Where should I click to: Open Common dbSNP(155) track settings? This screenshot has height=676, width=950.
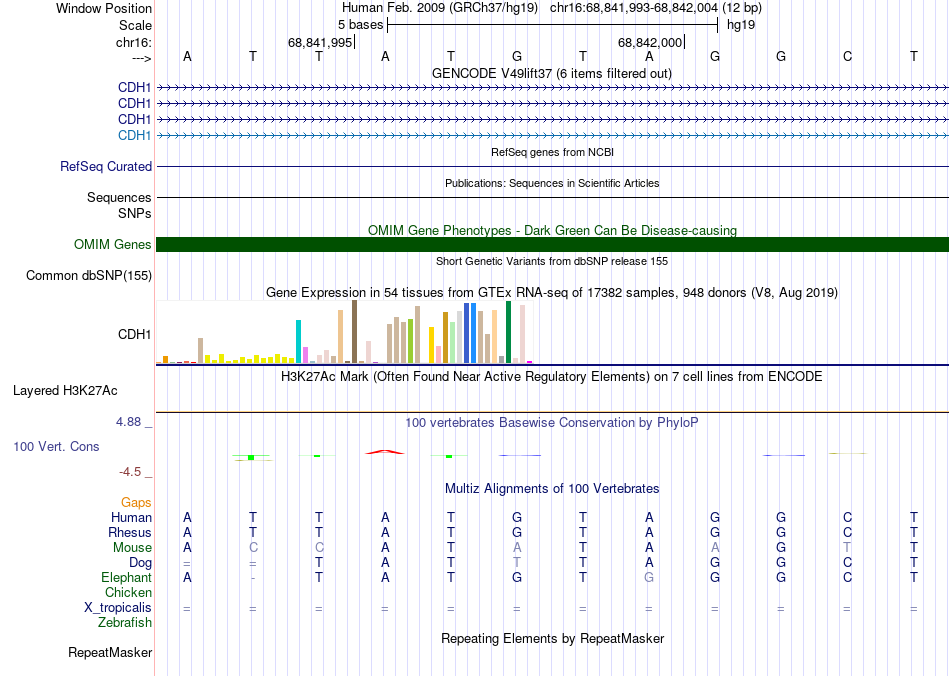point(89,276)
